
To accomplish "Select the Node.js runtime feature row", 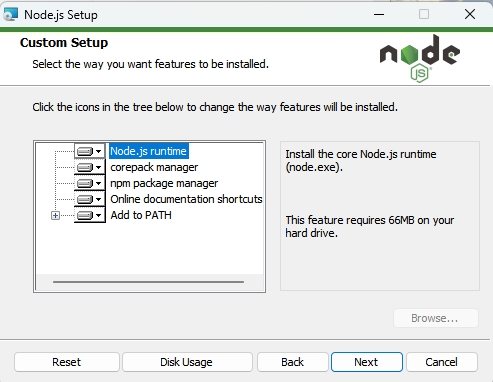I will point(148,151).
